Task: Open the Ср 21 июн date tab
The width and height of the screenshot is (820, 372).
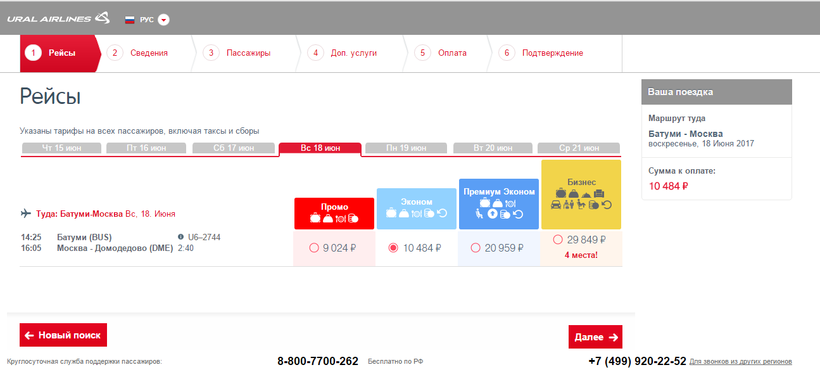Action: 578,148
